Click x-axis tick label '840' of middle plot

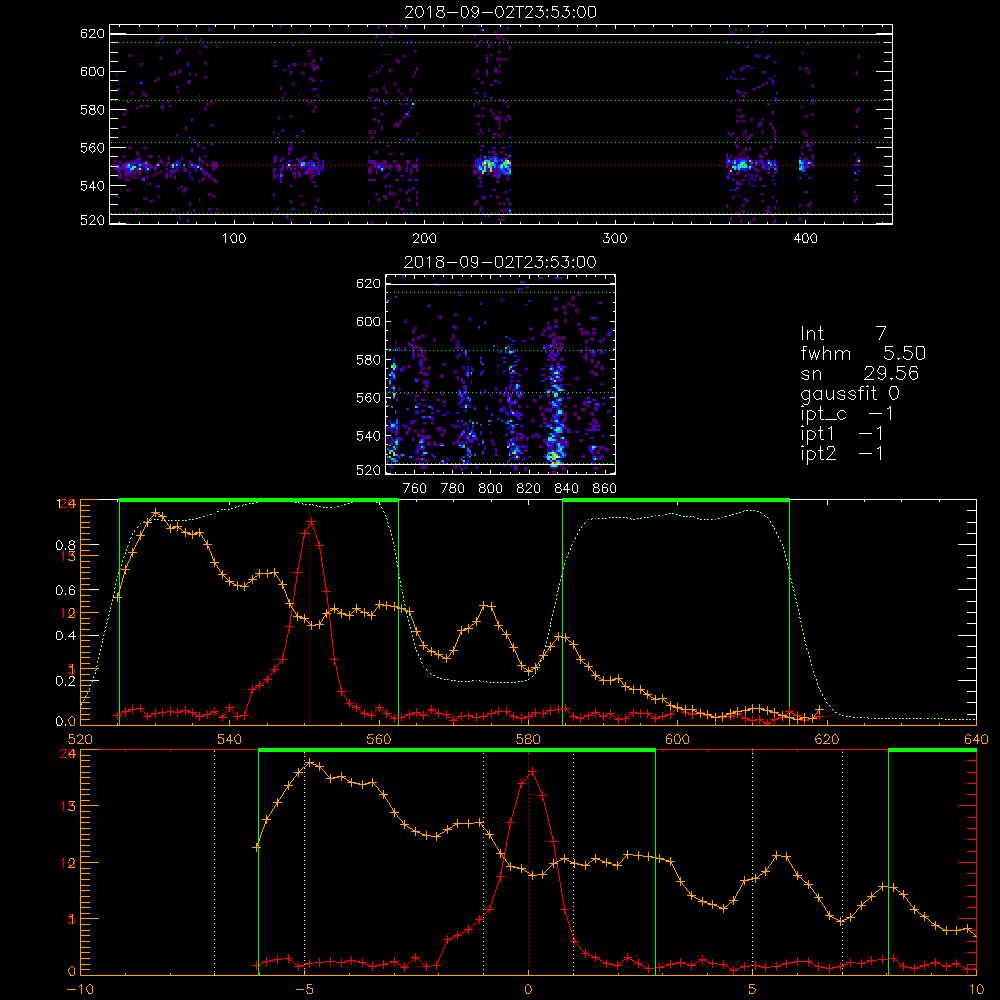tap(566, 489)
